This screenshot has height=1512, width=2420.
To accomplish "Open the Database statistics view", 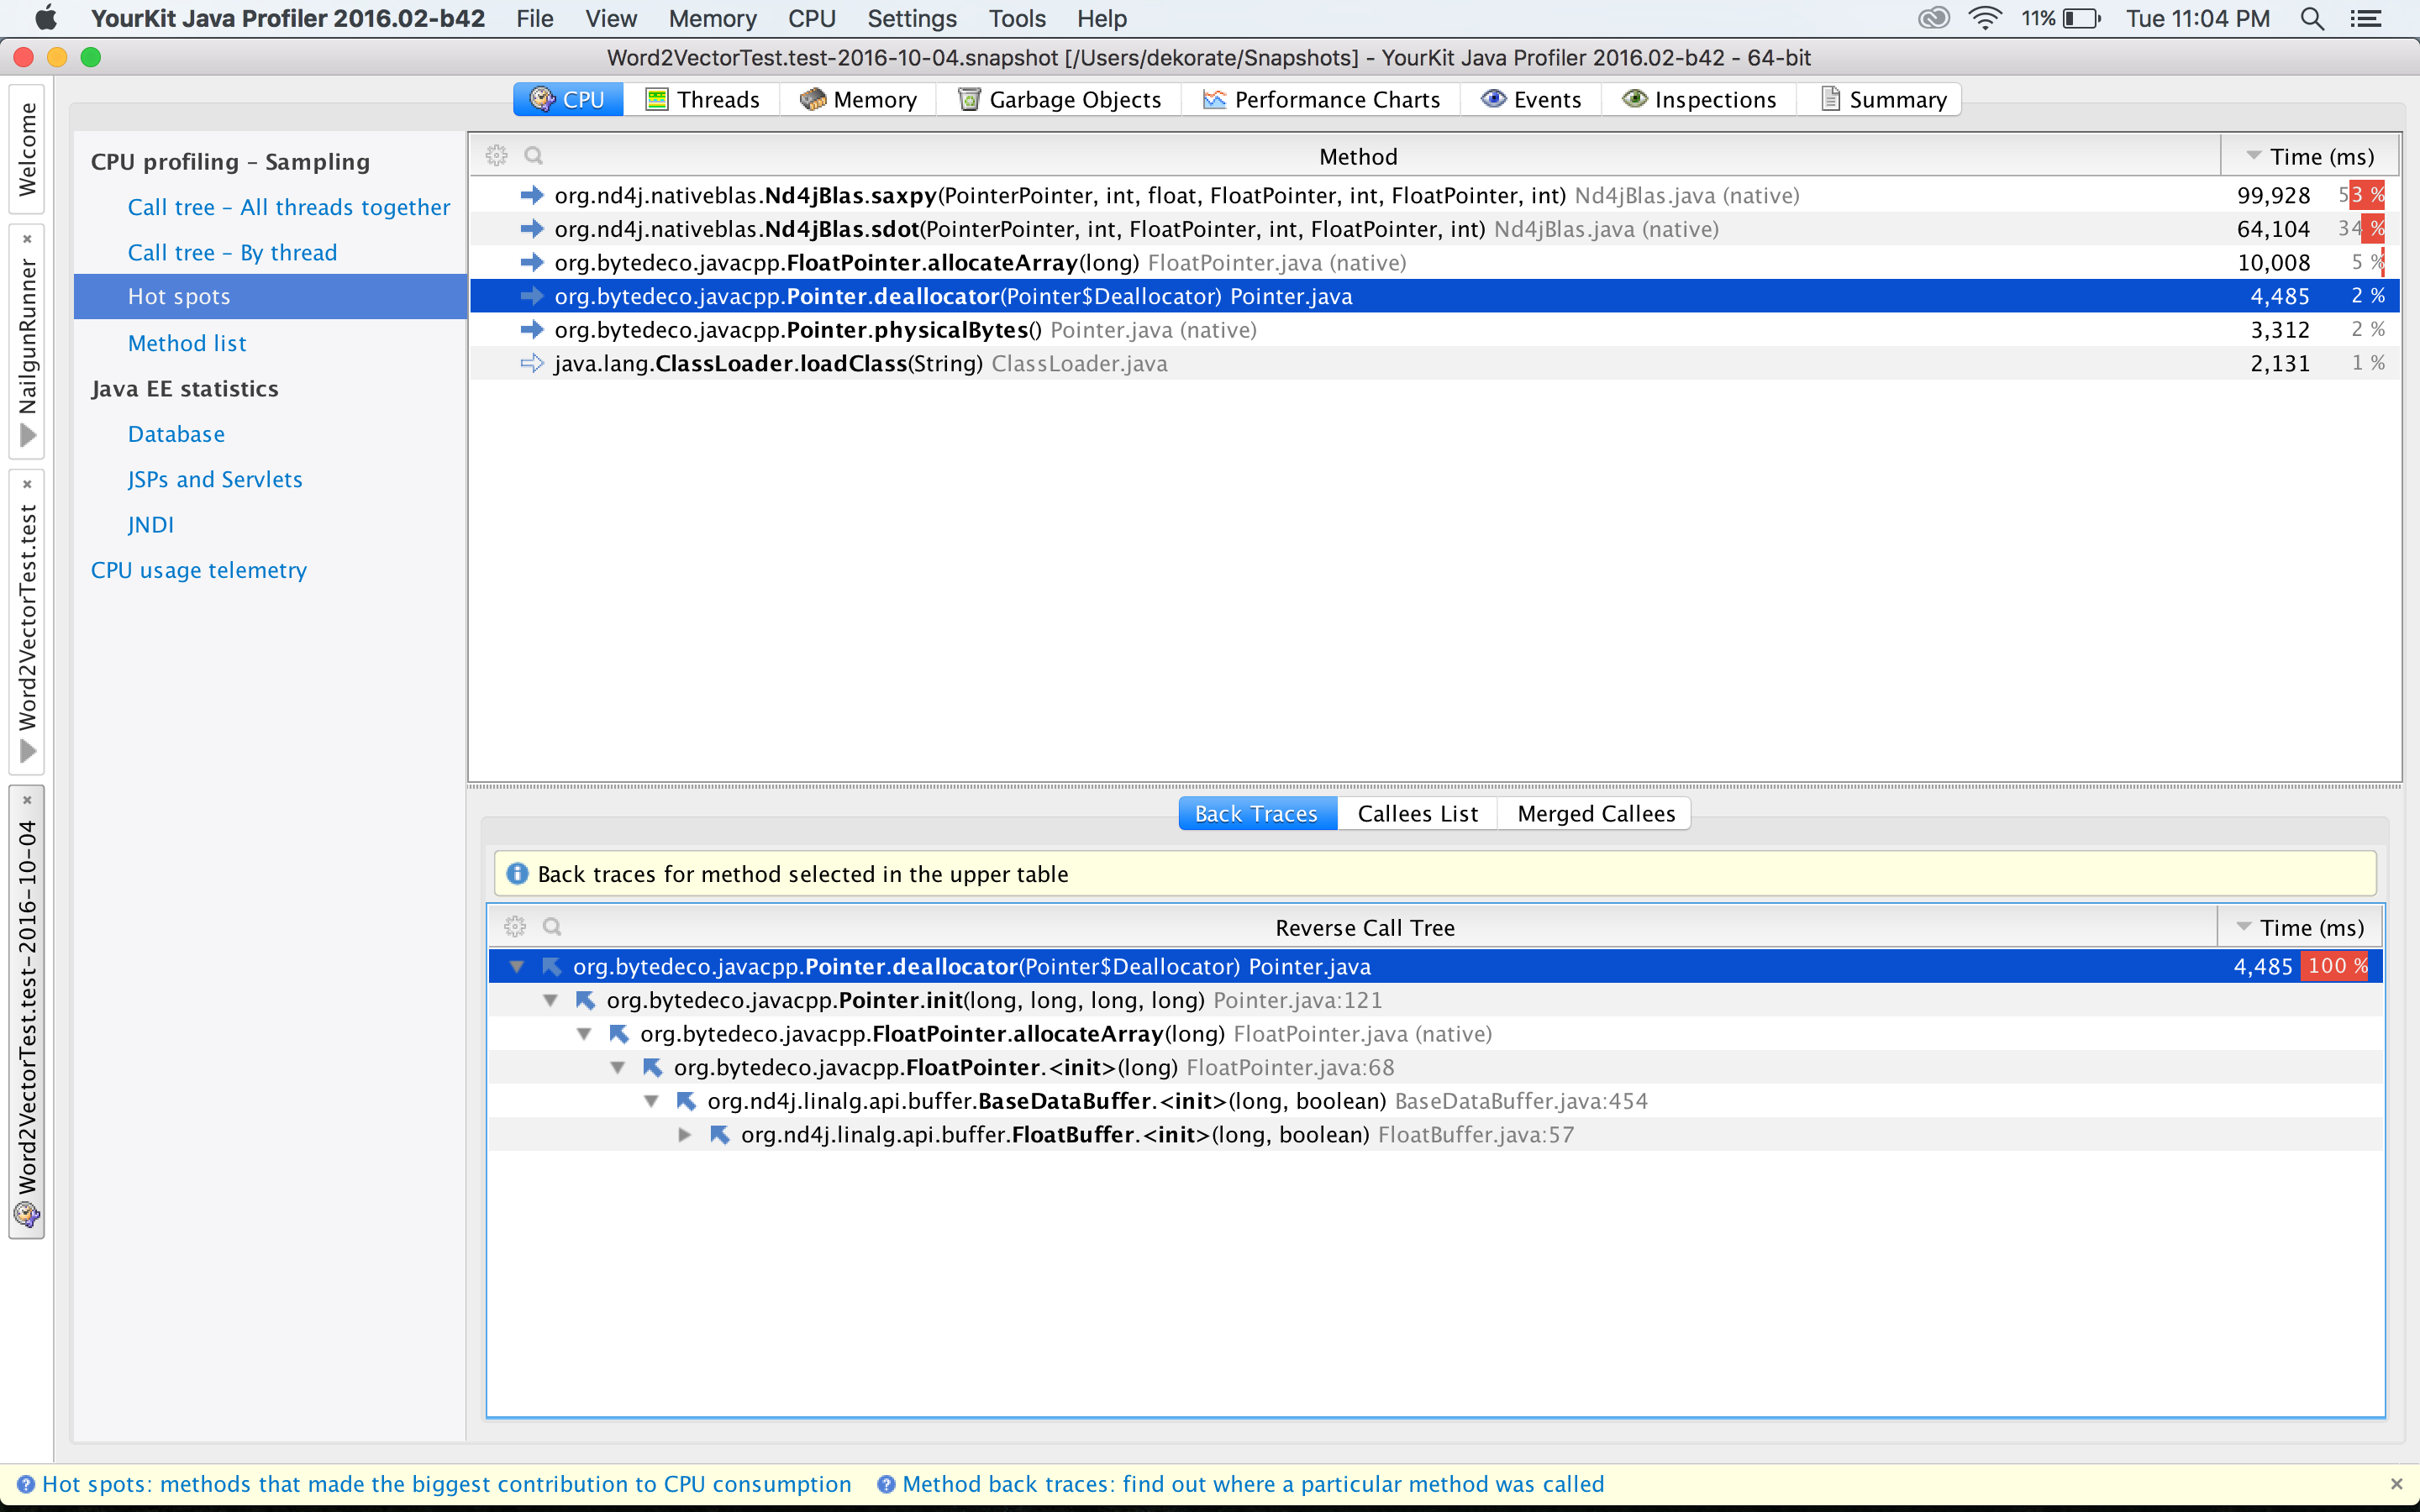I will click(176, 434).
